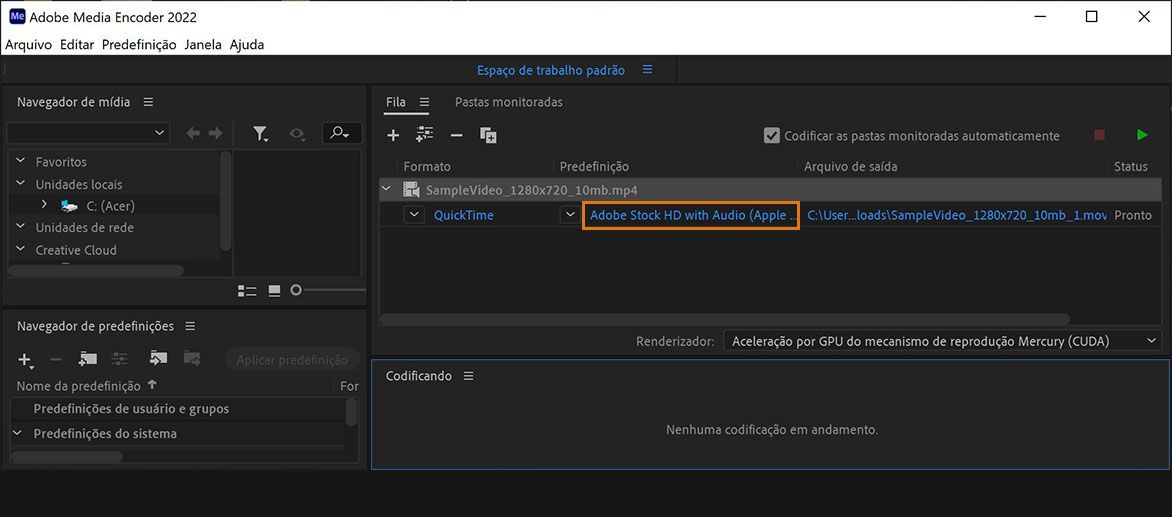
Task: Collapse the Unidades de rede node
Action: pyautogui.click(x=20, y=227)
